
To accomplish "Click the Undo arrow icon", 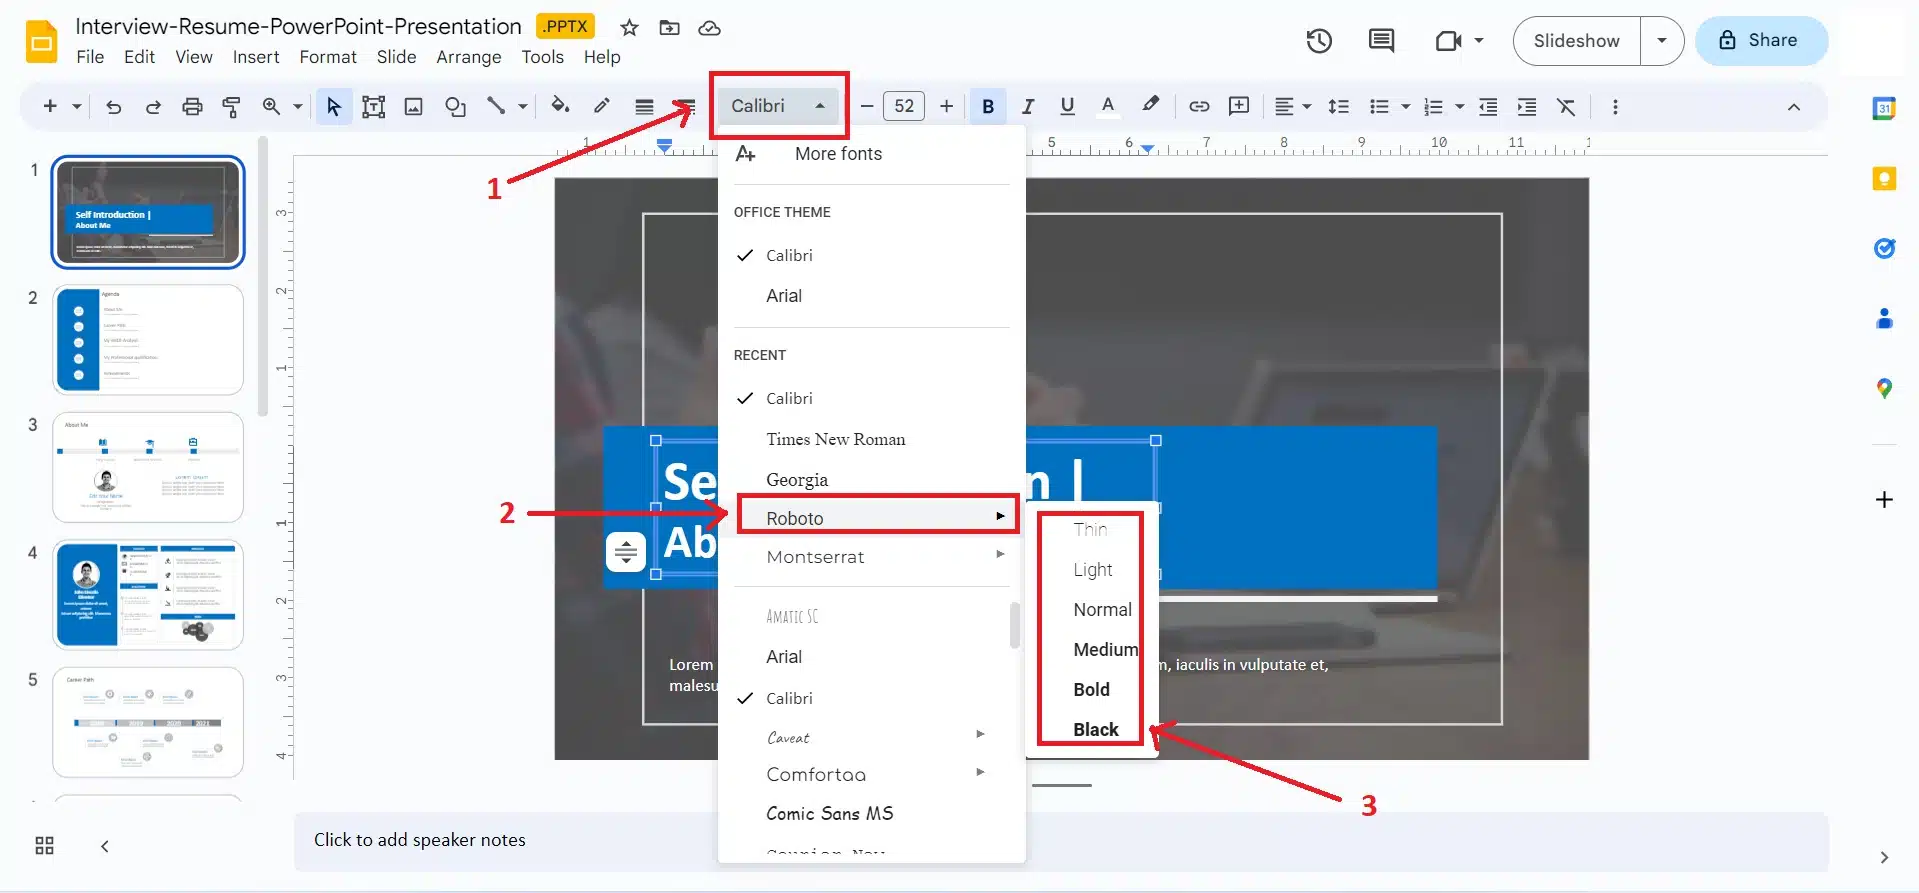I will point(114,107).
